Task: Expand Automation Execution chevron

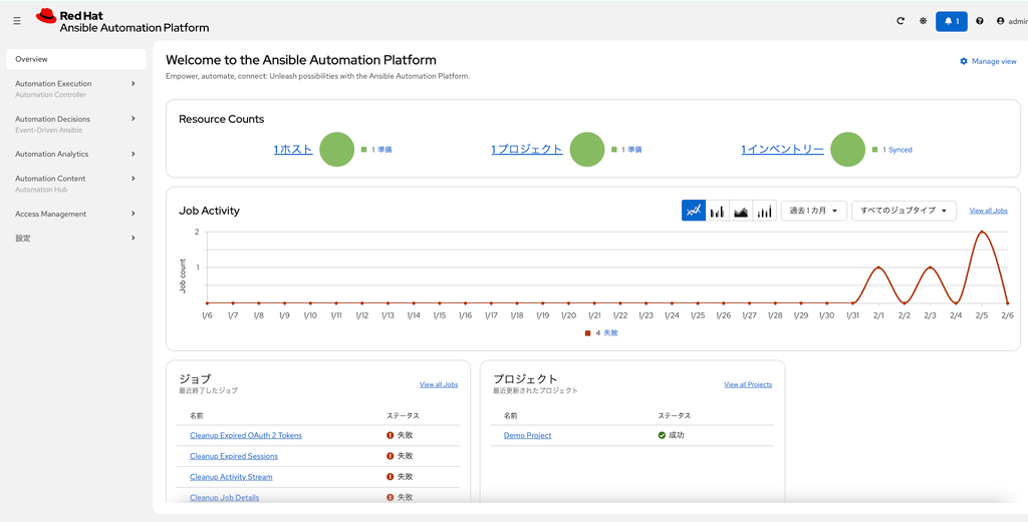Action: 133,83
